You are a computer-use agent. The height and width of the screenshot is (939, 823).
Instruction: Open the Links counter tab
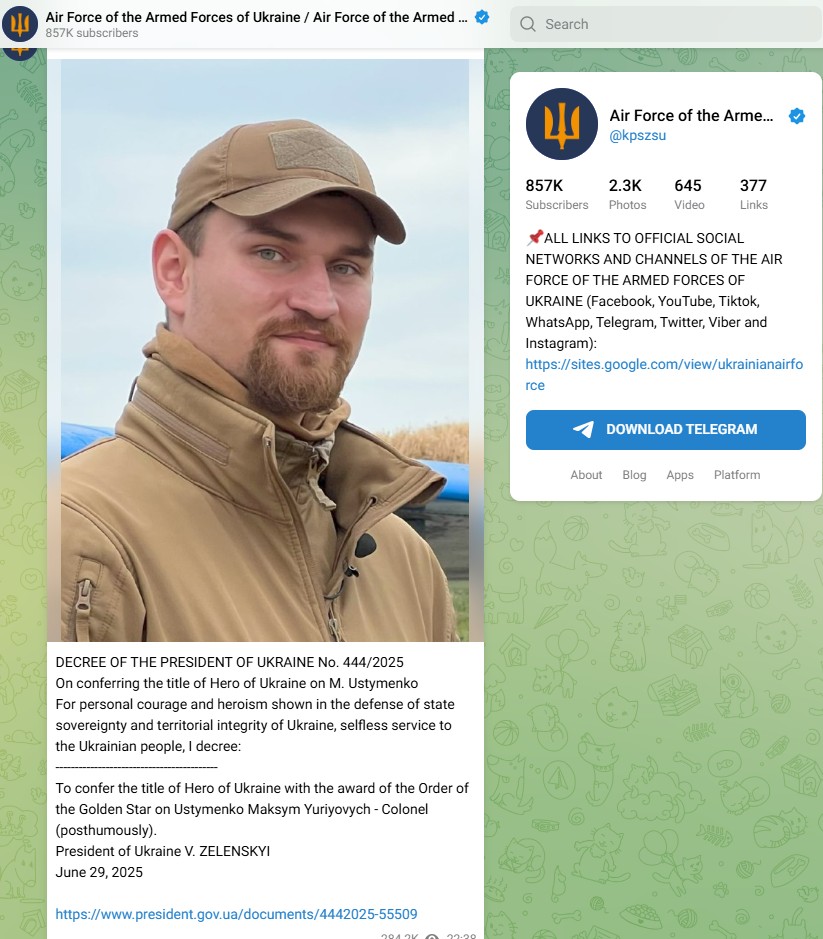tap(754, 194)
